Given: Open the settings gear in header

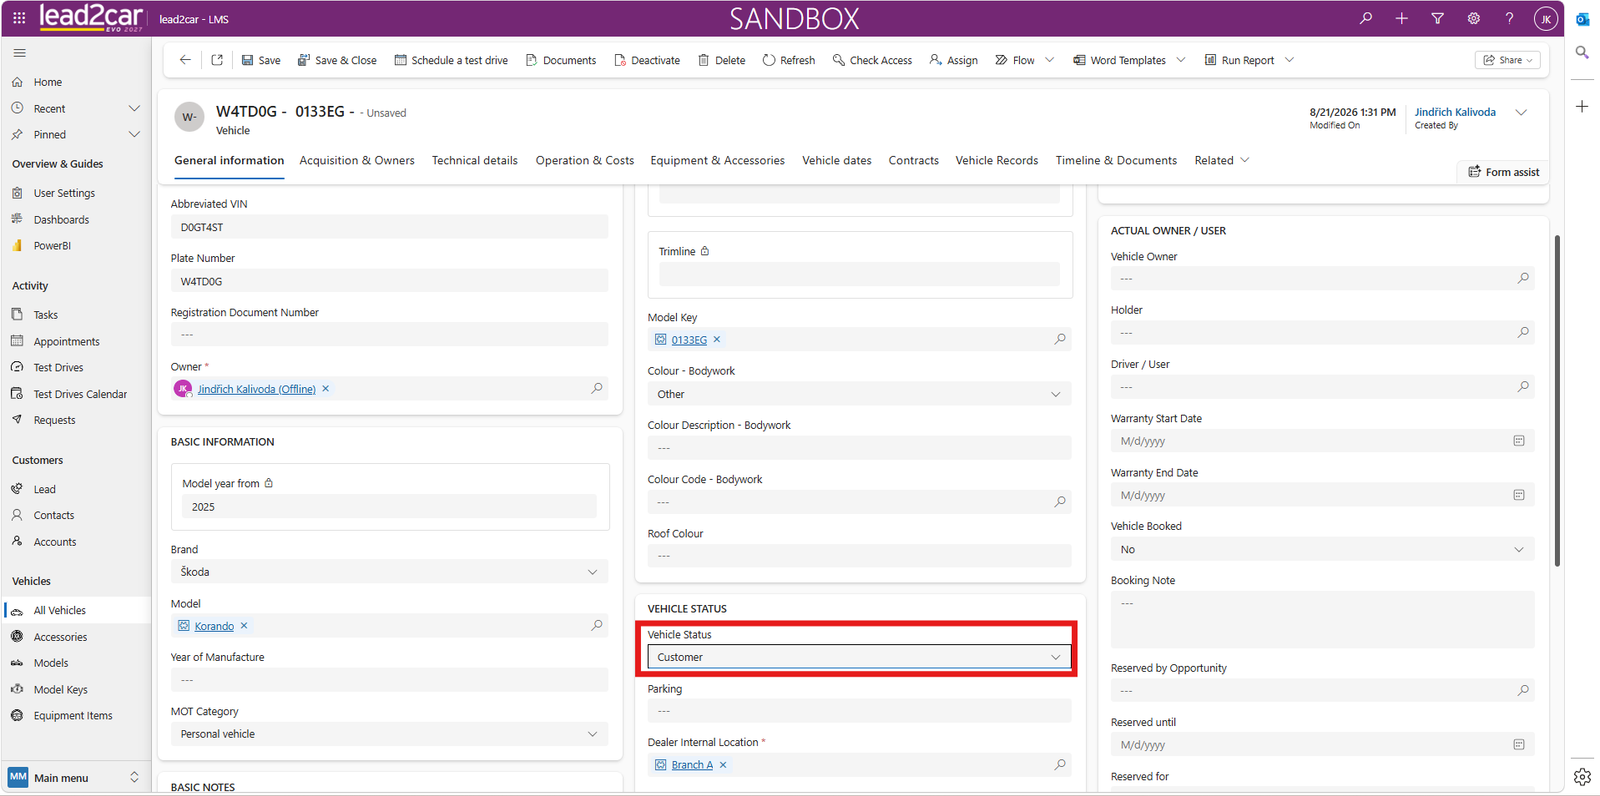Looking at the screenshot, I should (x=1474, y=18).
